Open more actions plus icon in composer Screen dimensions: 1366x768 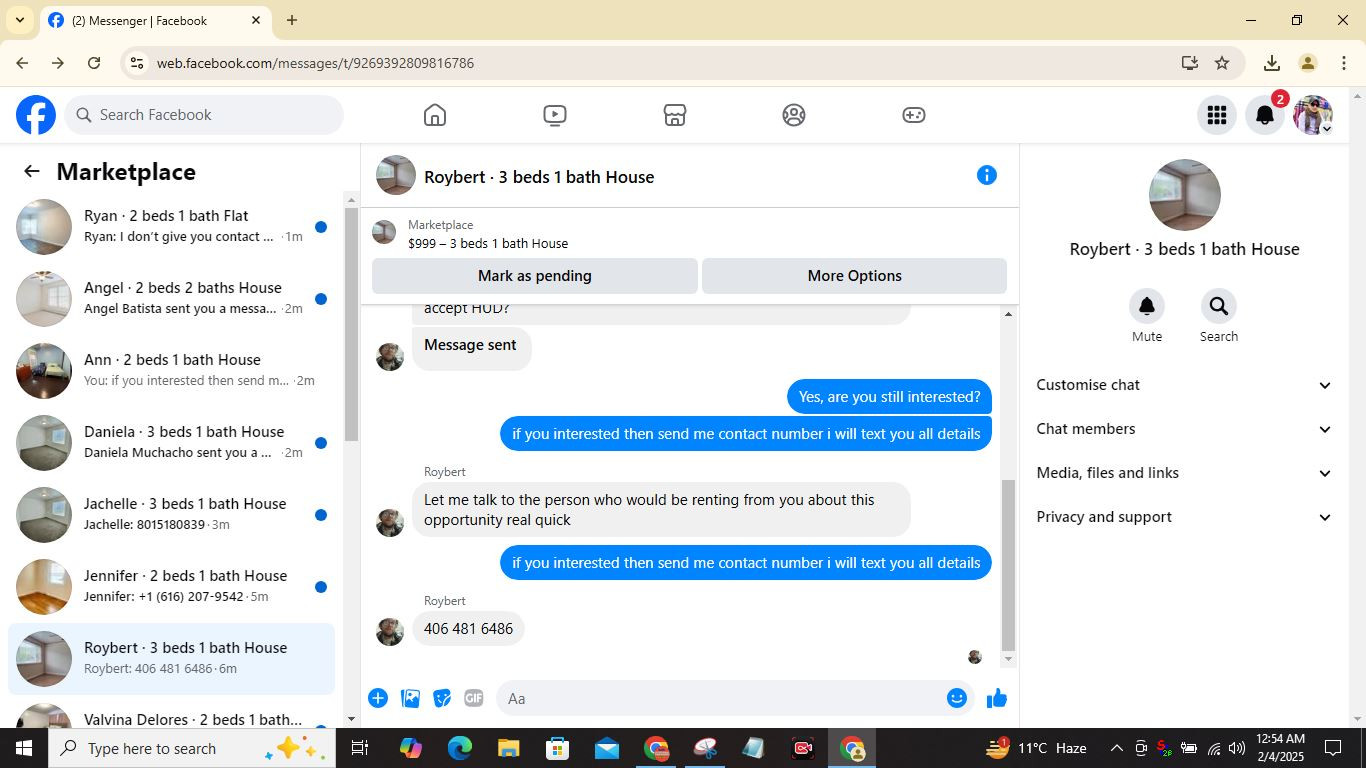click(x=378, y=698)
